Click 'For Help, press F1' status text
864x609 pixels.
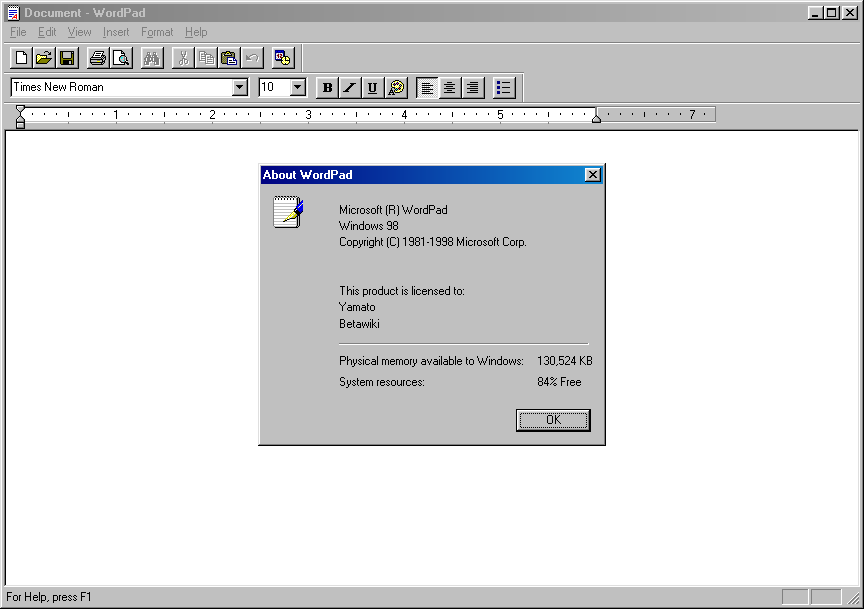[49, 597]
